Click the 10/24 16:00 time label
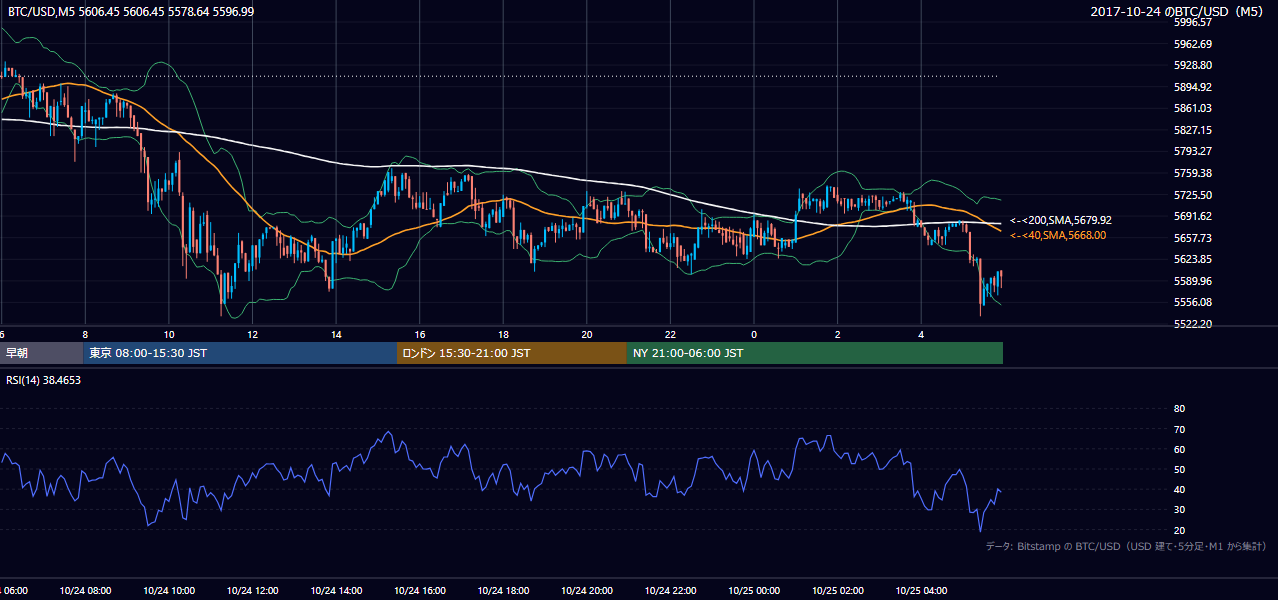The image size is (1278, 600). tap(419, 591)
